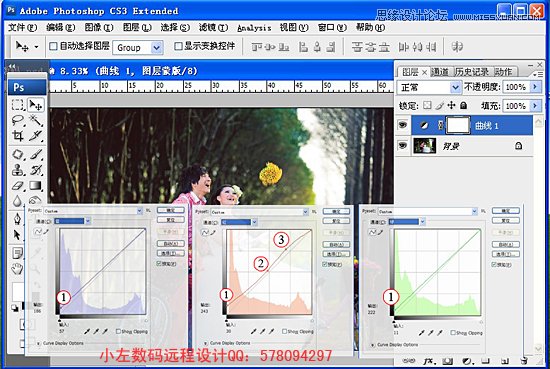Open the 图像(I) menu
Screen dimensions: 550x369
coord(99,27)
